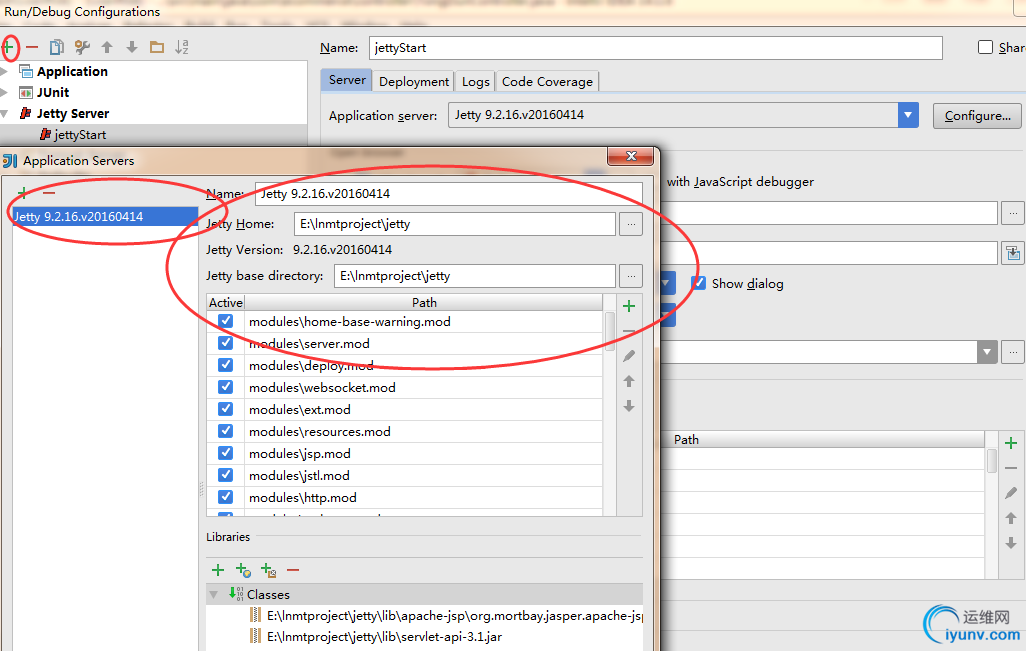Click the import icon beside field
Screen dimensions: 1026x651
[x=1013, y=253]
